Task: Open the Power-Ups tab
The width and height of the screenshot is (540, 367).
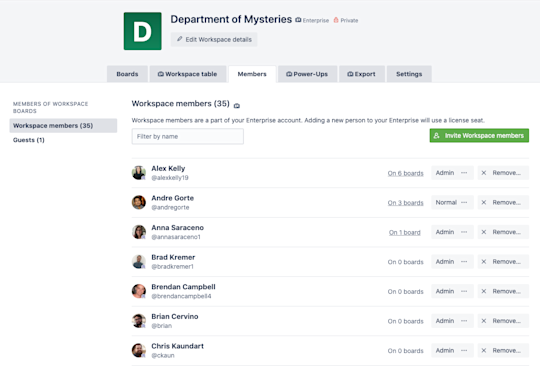Action: coord(307,74)
